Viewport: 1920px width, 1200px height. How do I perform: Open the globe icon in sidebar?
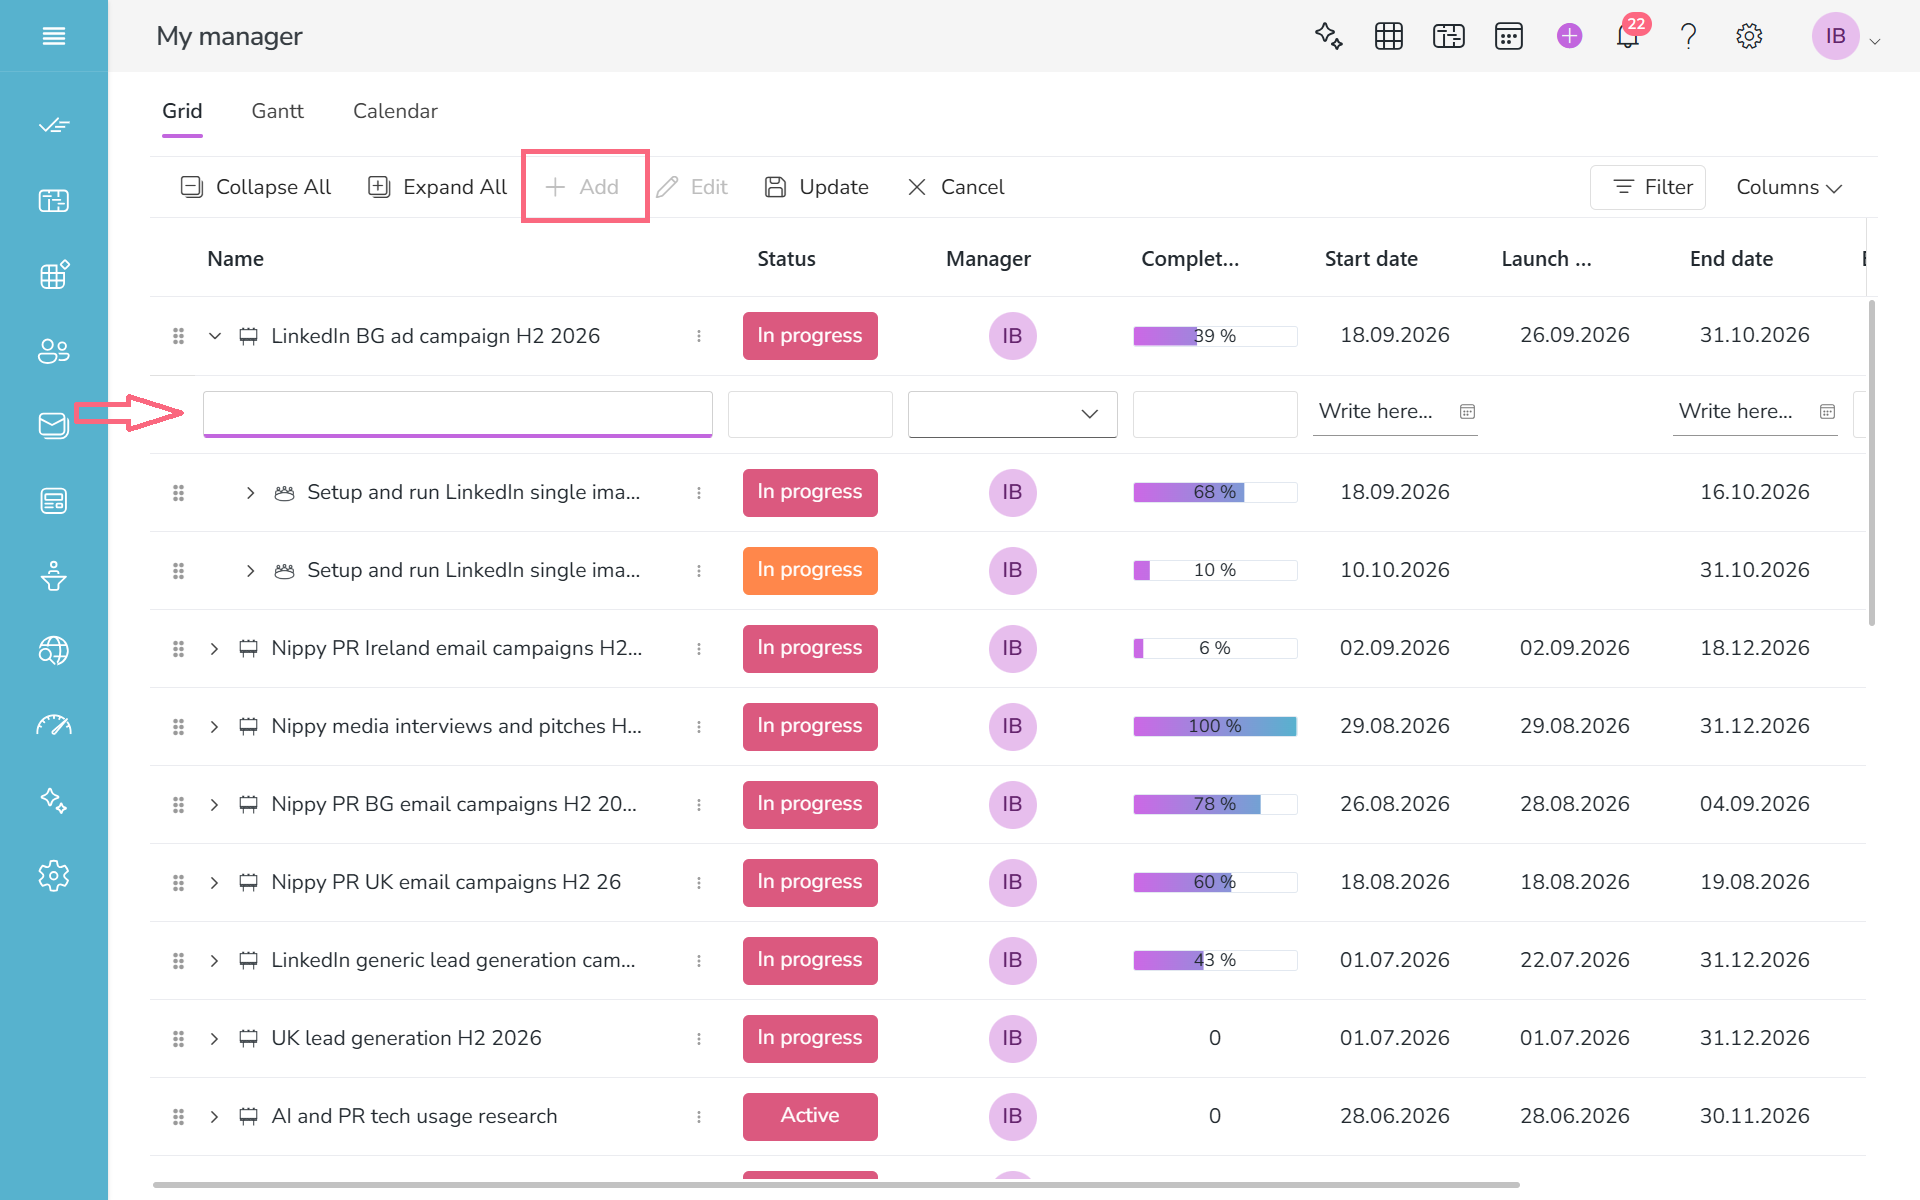pos(54,650)
